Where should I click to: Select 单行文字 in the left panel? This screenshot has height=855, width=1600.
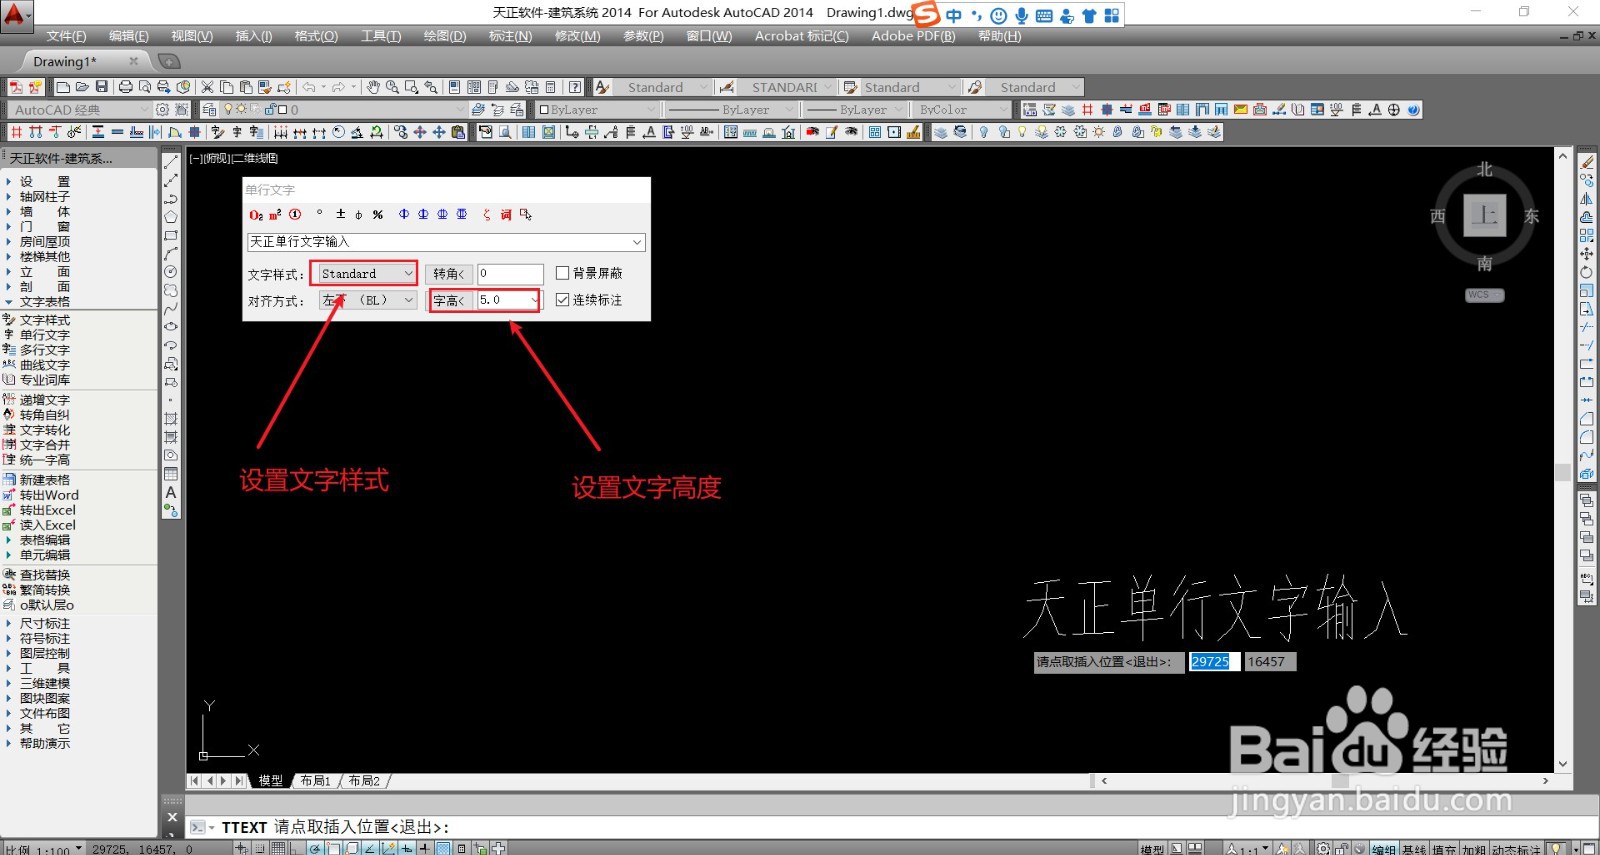click(44, 335)
